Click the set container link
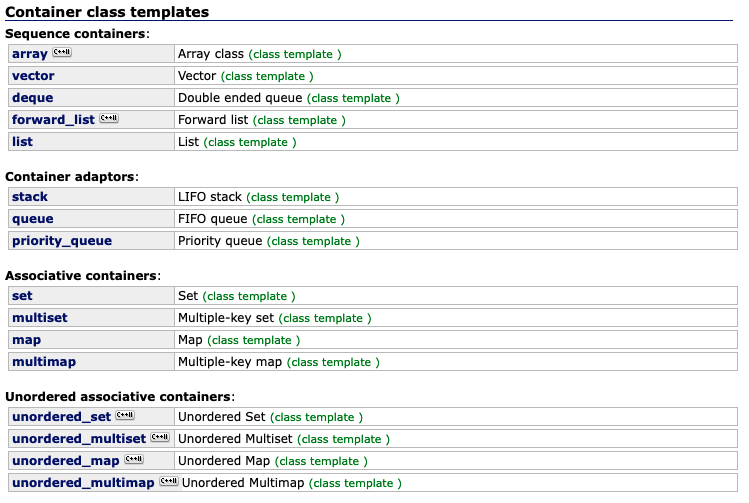 [22, 296]
